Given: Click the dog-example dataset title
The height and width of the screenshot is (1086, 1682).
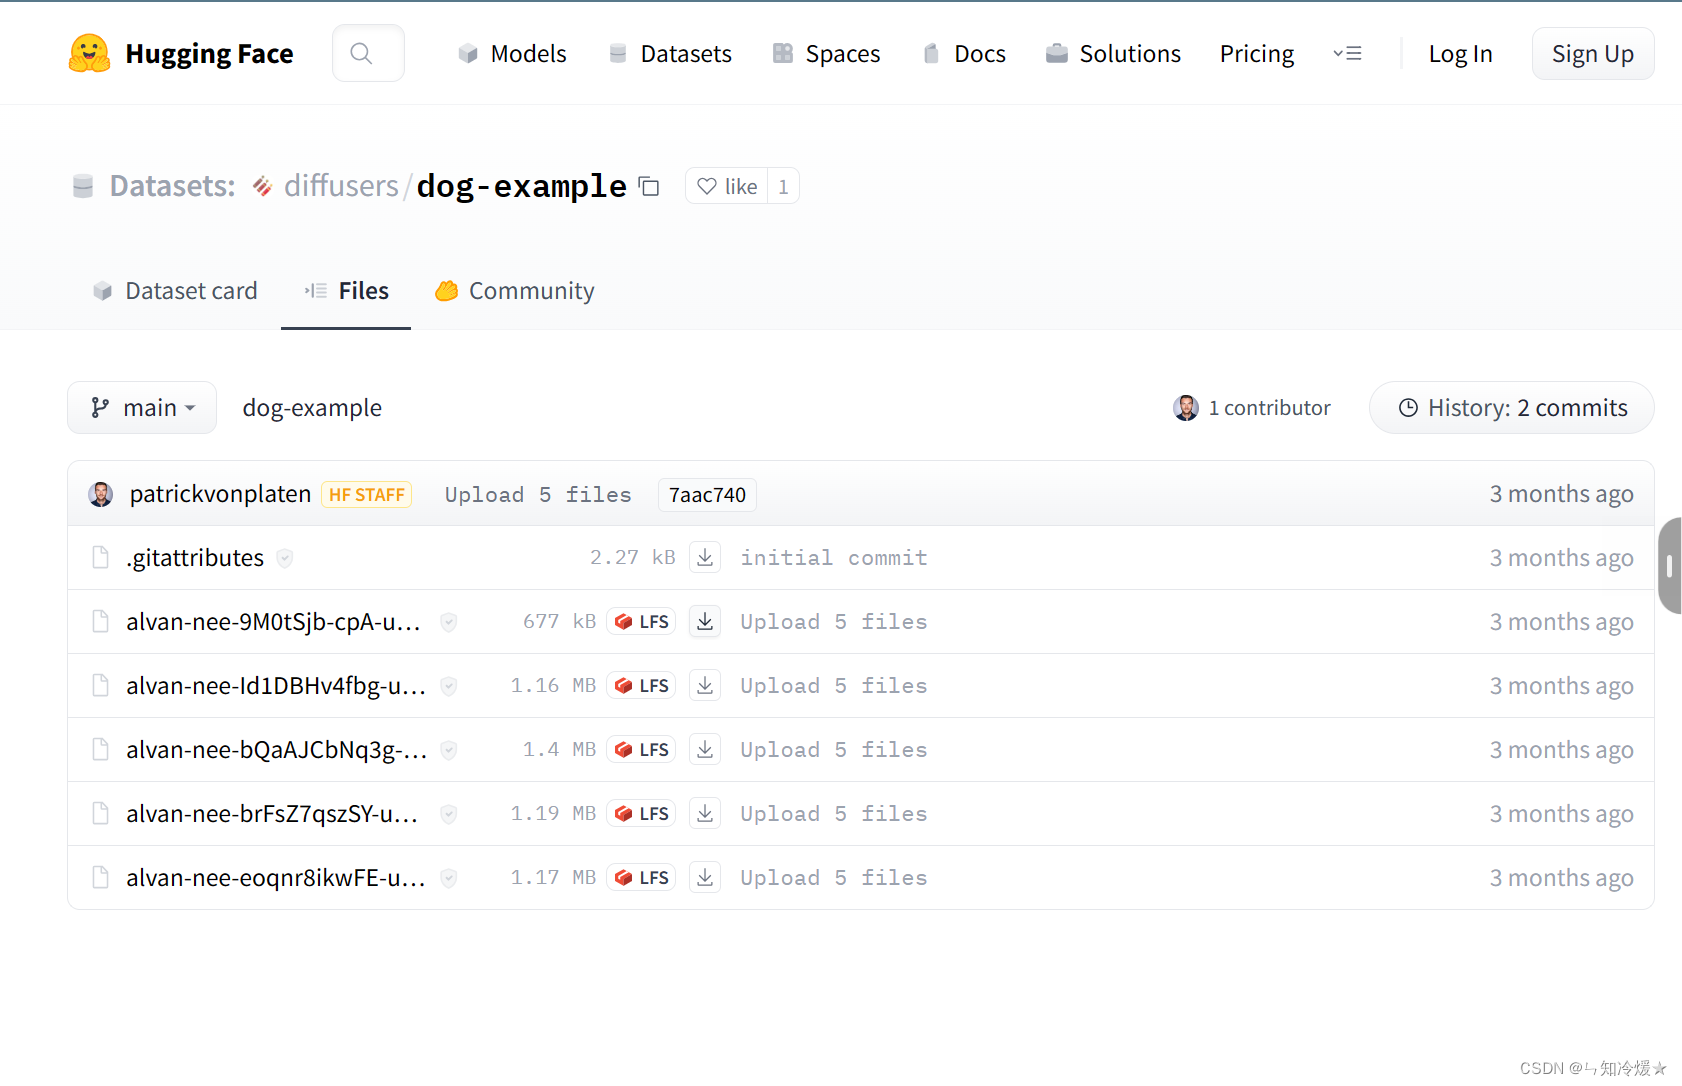Looking at the screenshot, I should click(521, 186).
